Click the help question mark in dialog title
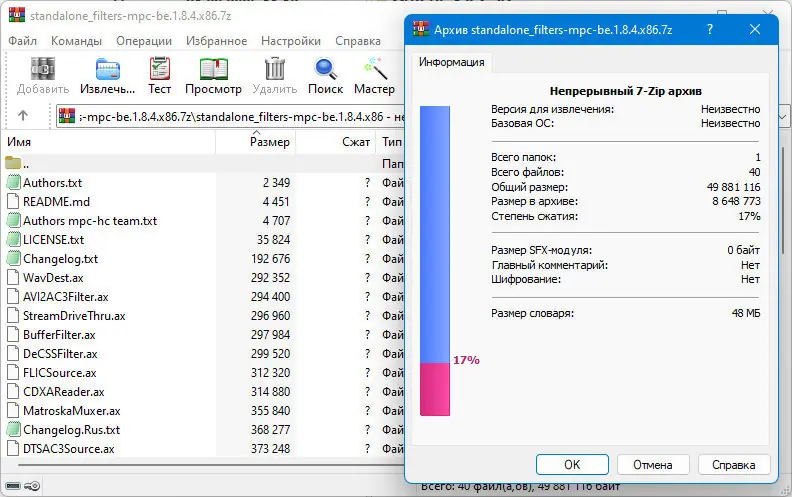The image size is (792, 497). 710,29
